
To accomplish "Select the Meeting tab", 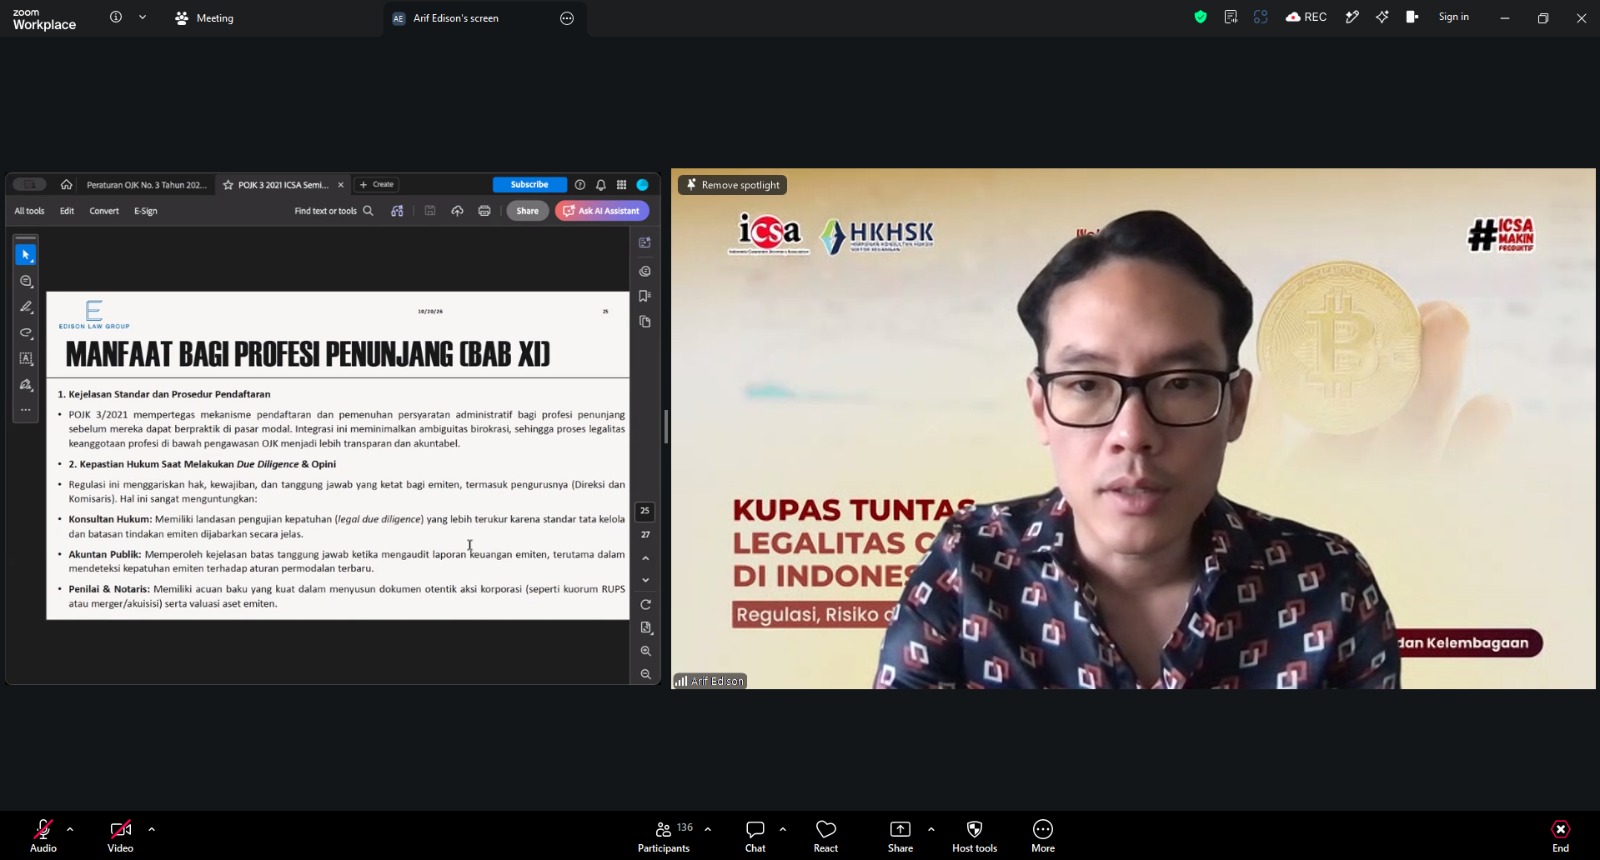I will pyautogui.click(x=204, y=18).
